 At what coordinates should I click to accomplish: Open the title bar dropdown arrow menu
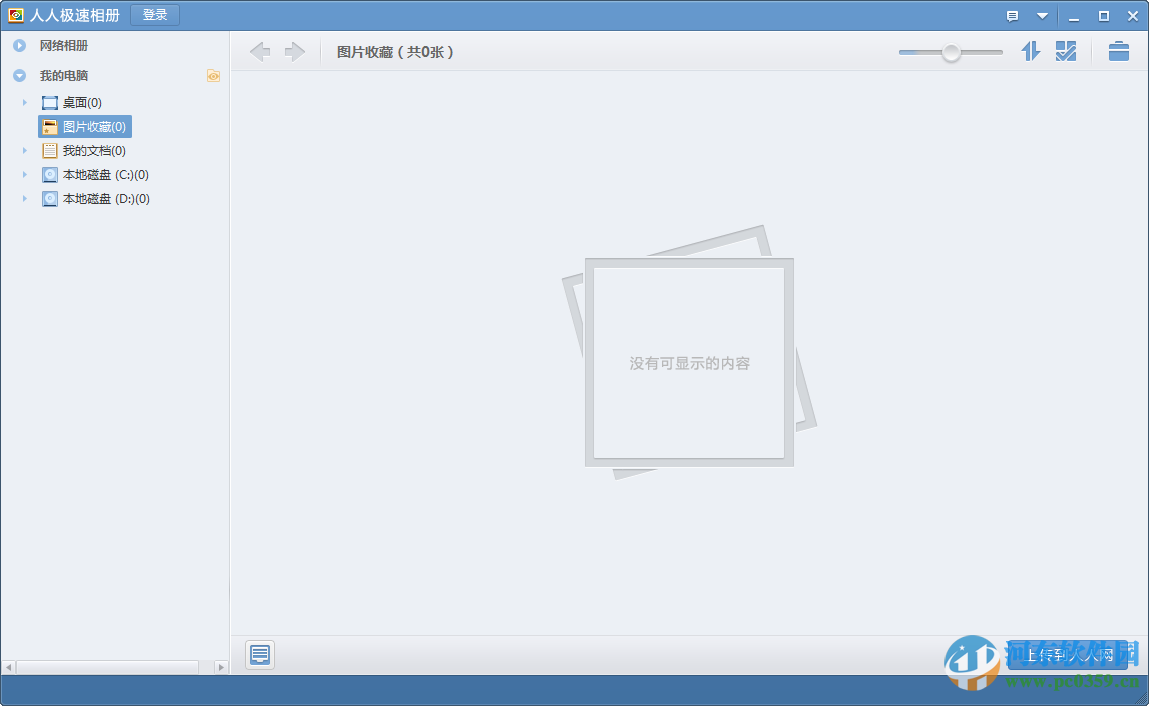[1040, 15]
